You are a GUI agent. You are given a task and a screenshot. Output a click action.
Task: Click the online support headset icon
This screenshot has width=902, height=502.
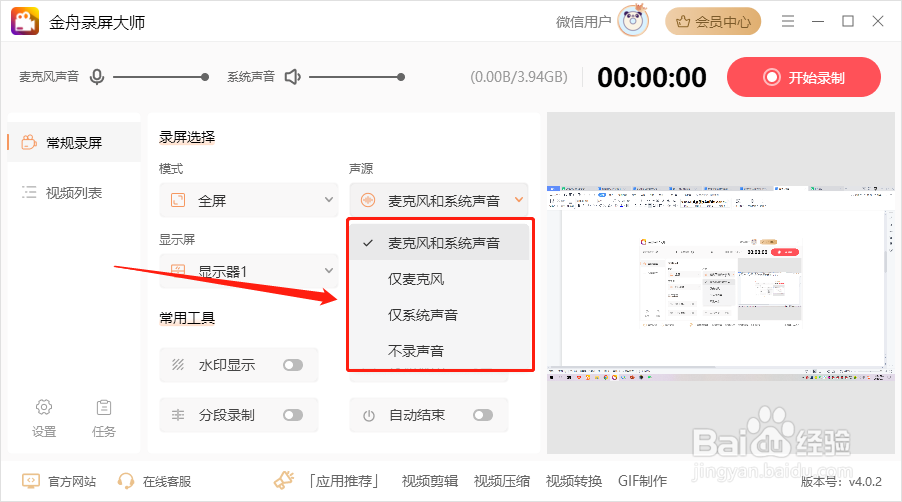tap(125, 481)
